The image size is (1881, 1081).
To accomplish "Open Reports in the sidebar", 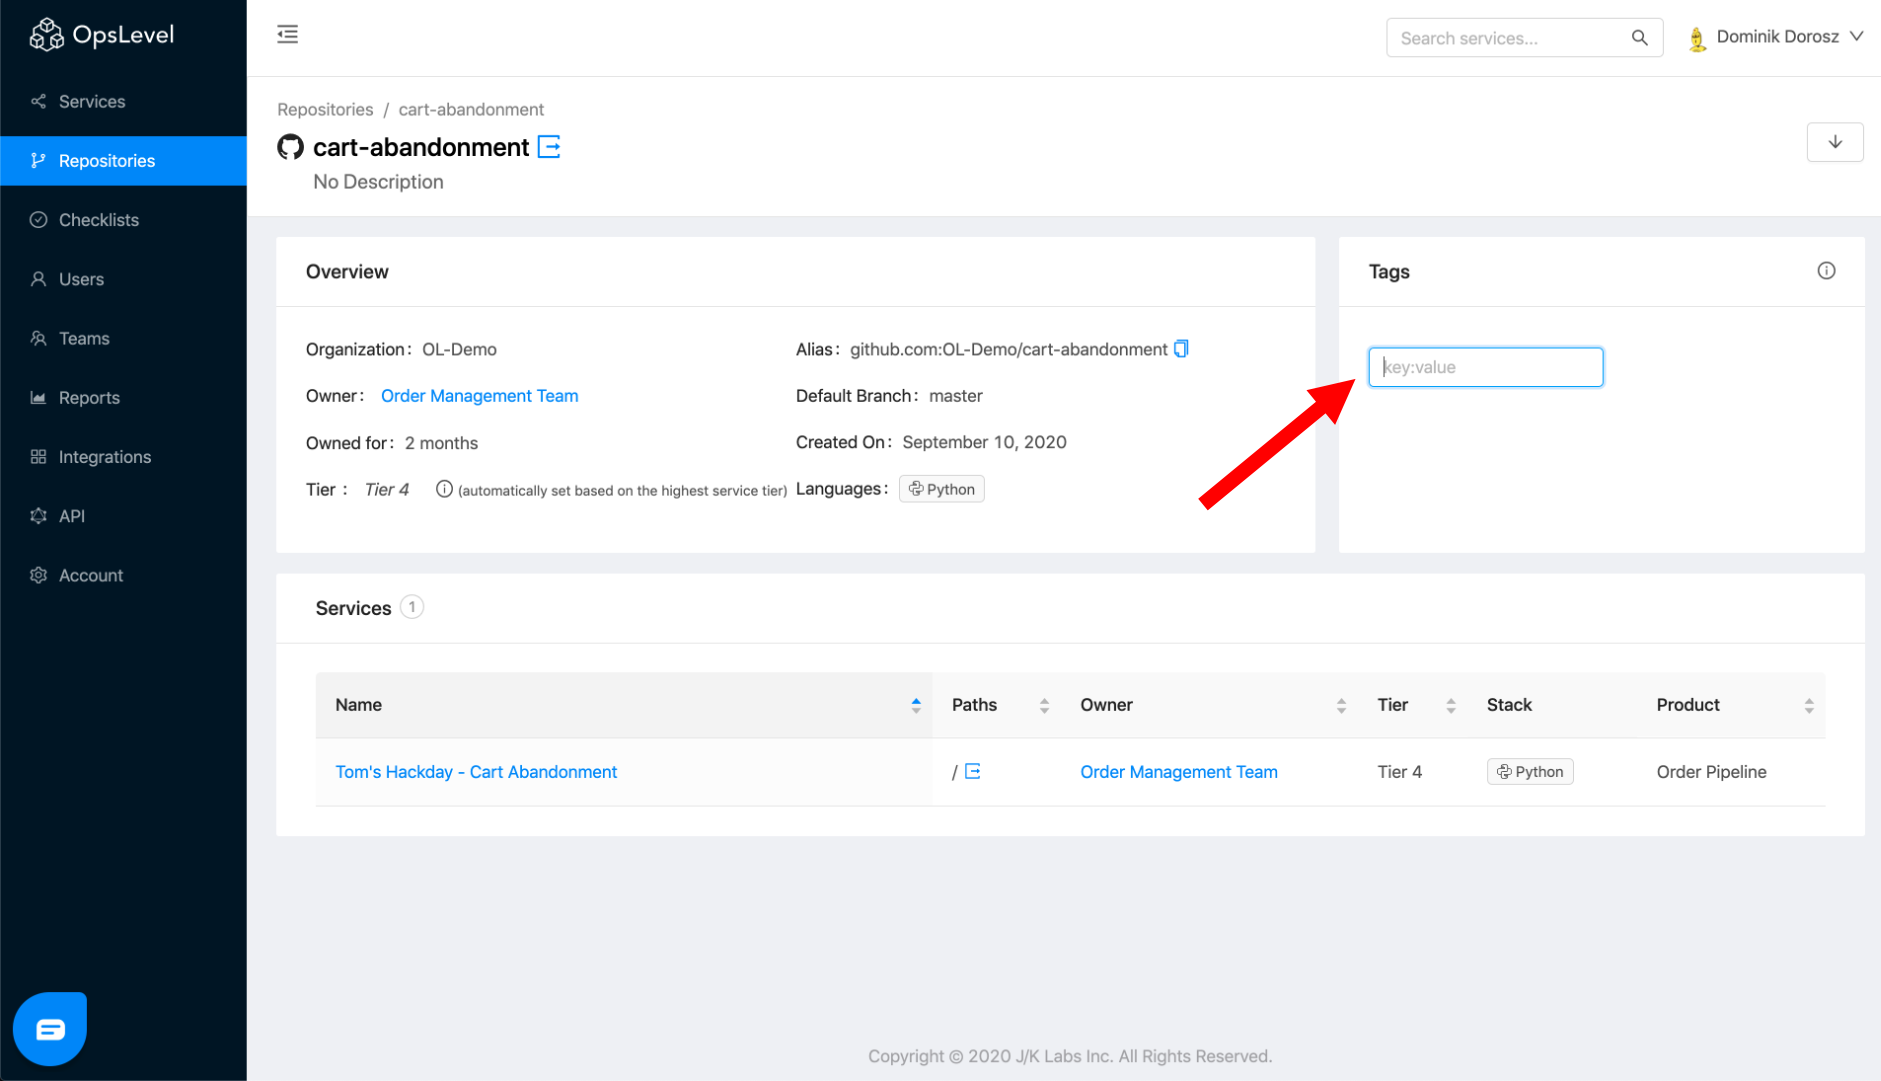I will point(123,398).
